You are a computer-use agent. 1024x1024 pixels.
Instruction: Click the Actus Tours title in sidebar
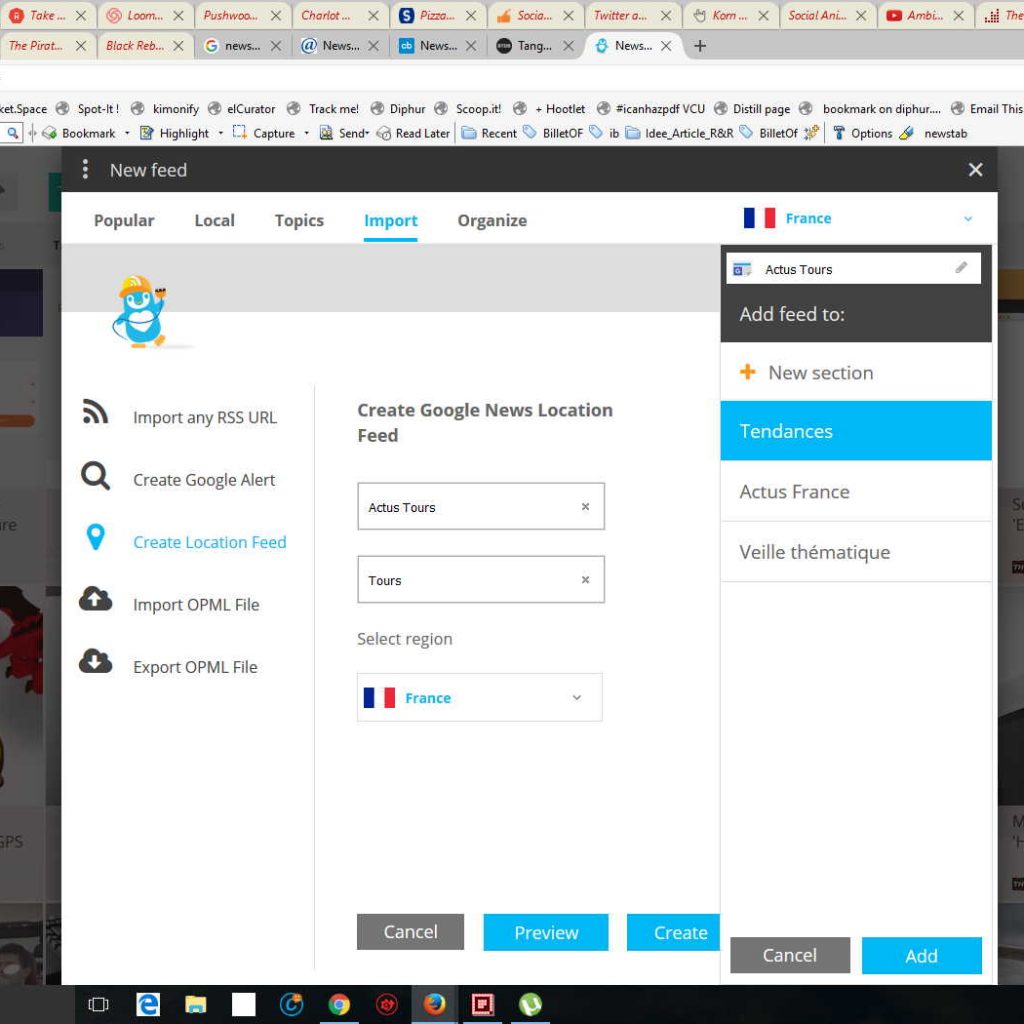799,270
